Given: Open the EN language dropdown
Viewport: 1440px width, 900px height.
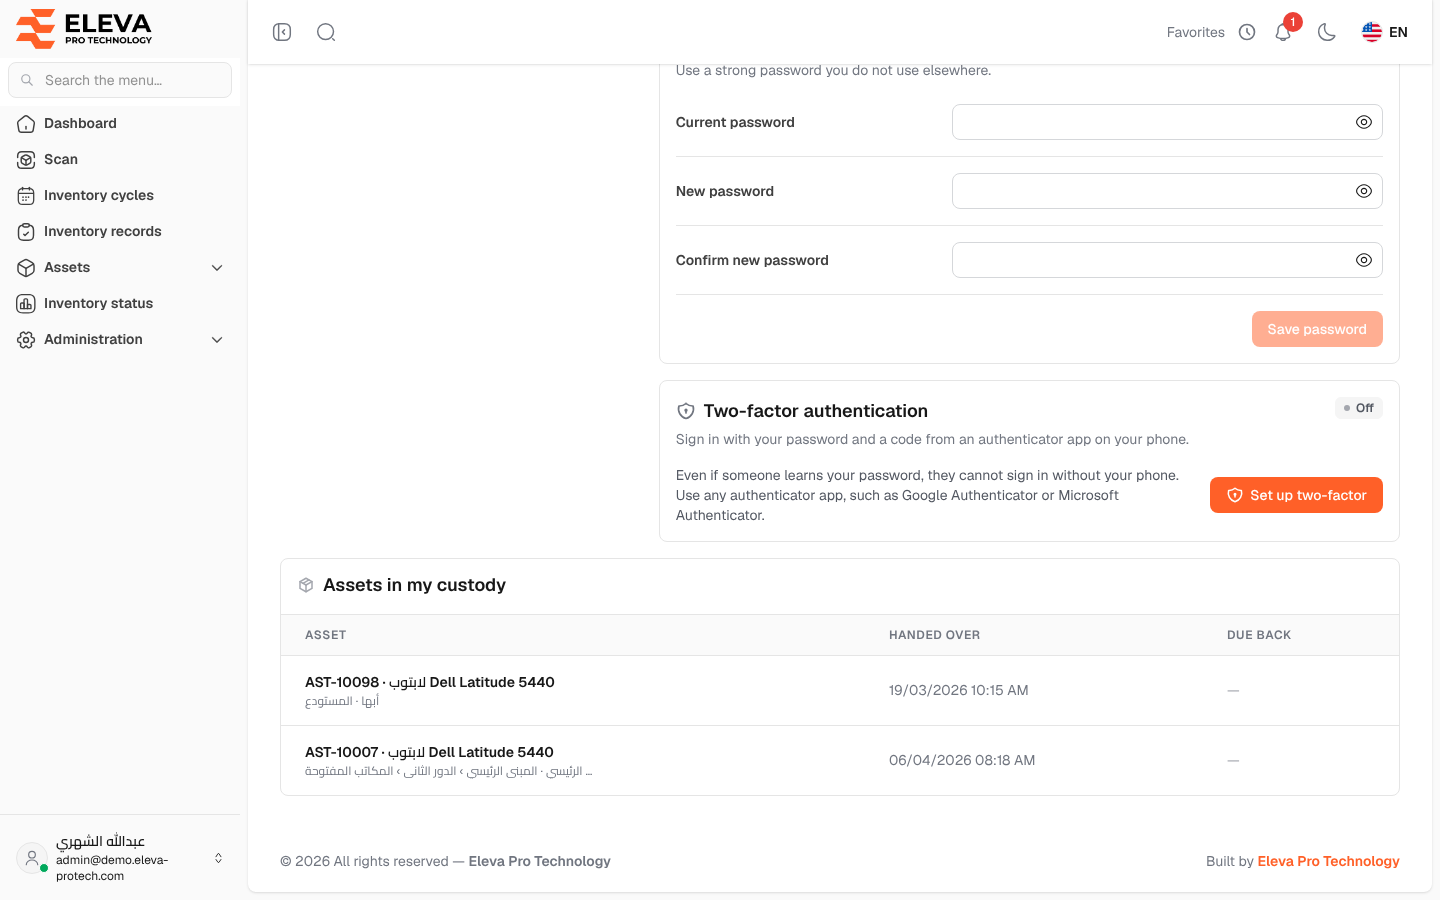Looking at the screenshot, I should 1385,32.
